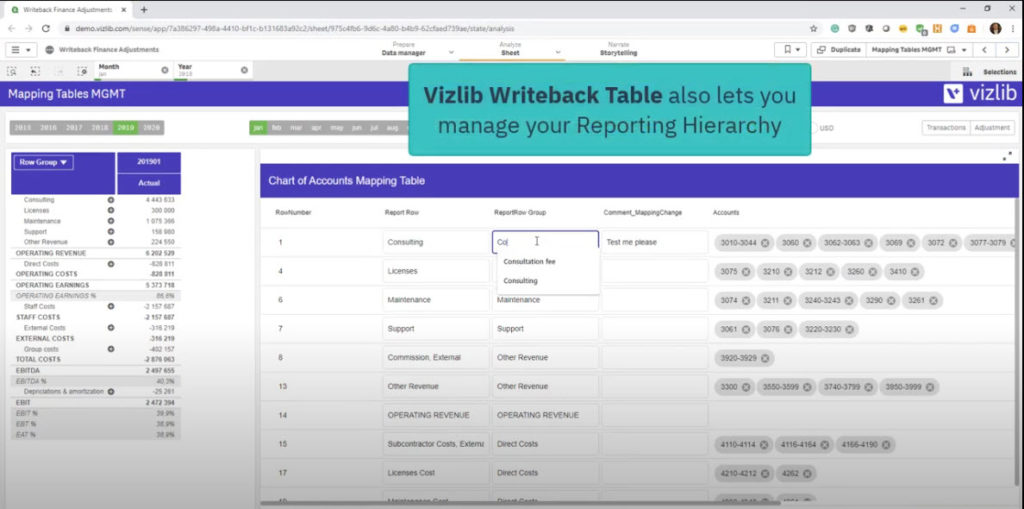Expand the Maintenance row in pivot table
1024x509 pixels.
pos(111,221)
